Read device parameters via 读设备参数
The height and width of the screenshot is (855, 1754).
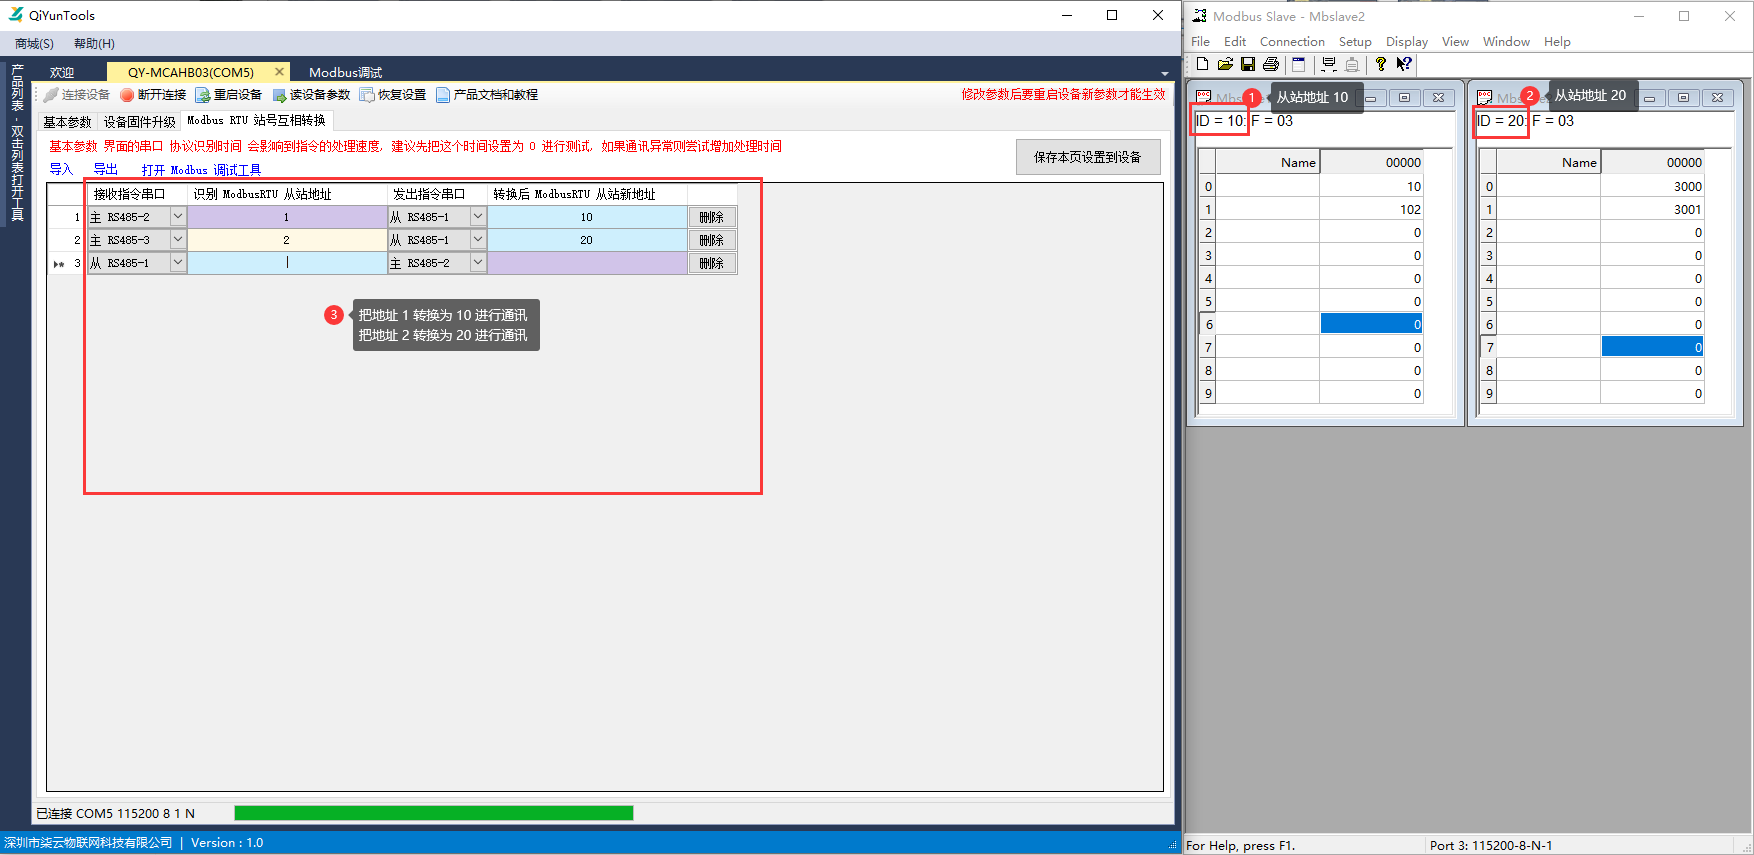pyautogui.click(x=311, y=95)
